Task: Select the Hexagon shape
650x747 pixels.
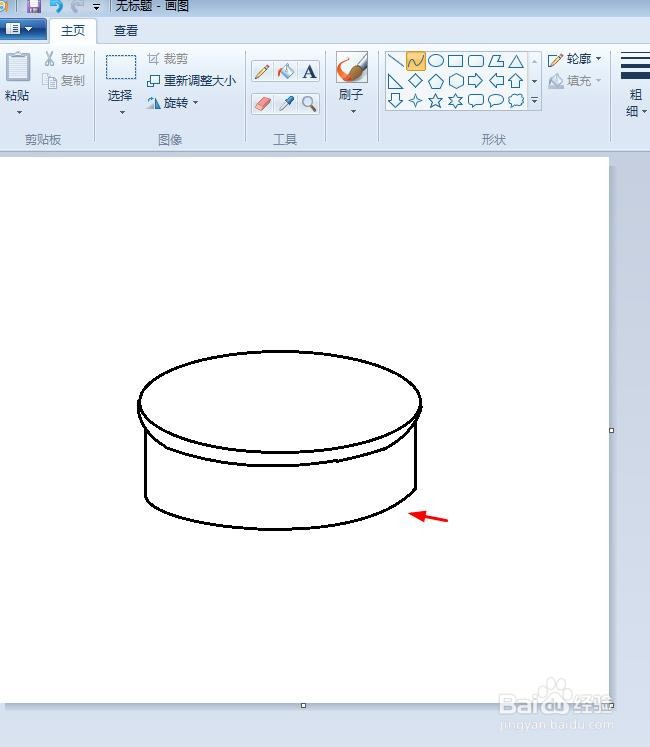Action: [x=456, y=81]
